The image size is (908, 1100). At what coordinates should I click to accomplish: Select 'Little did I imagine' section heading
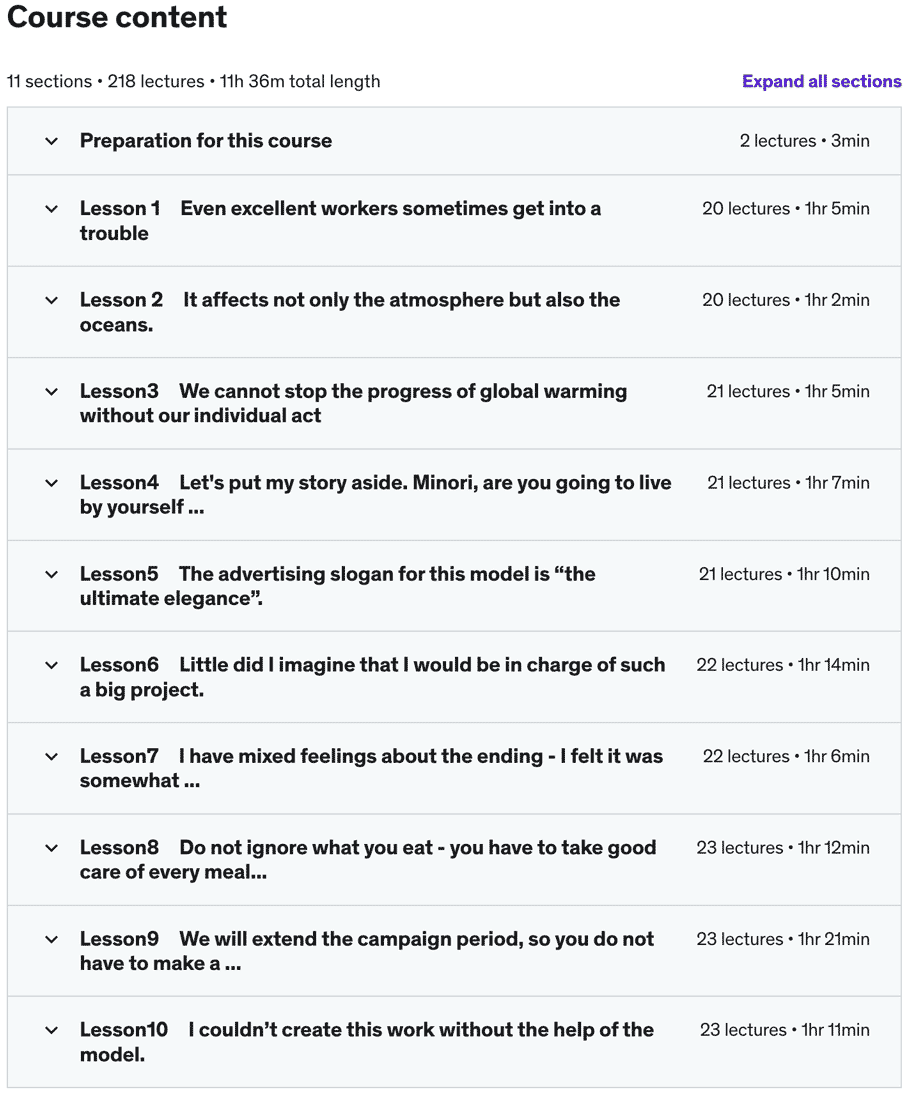point(421,665)
